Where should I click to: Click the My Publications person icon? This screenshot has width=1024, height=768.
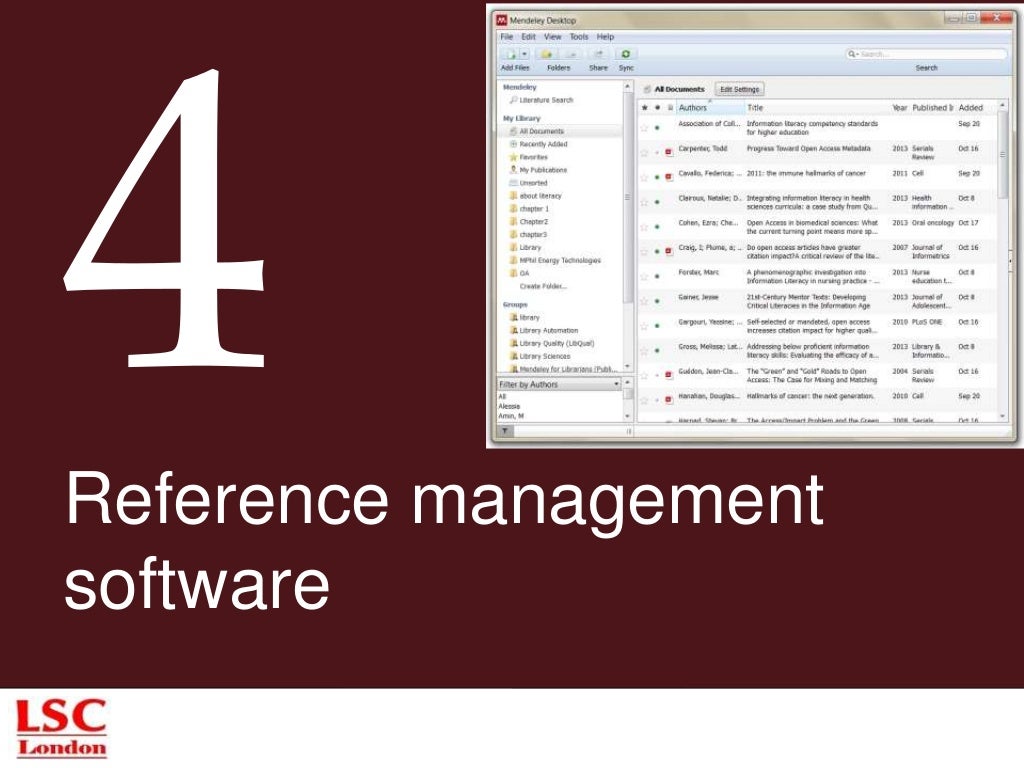click(513, 170)
